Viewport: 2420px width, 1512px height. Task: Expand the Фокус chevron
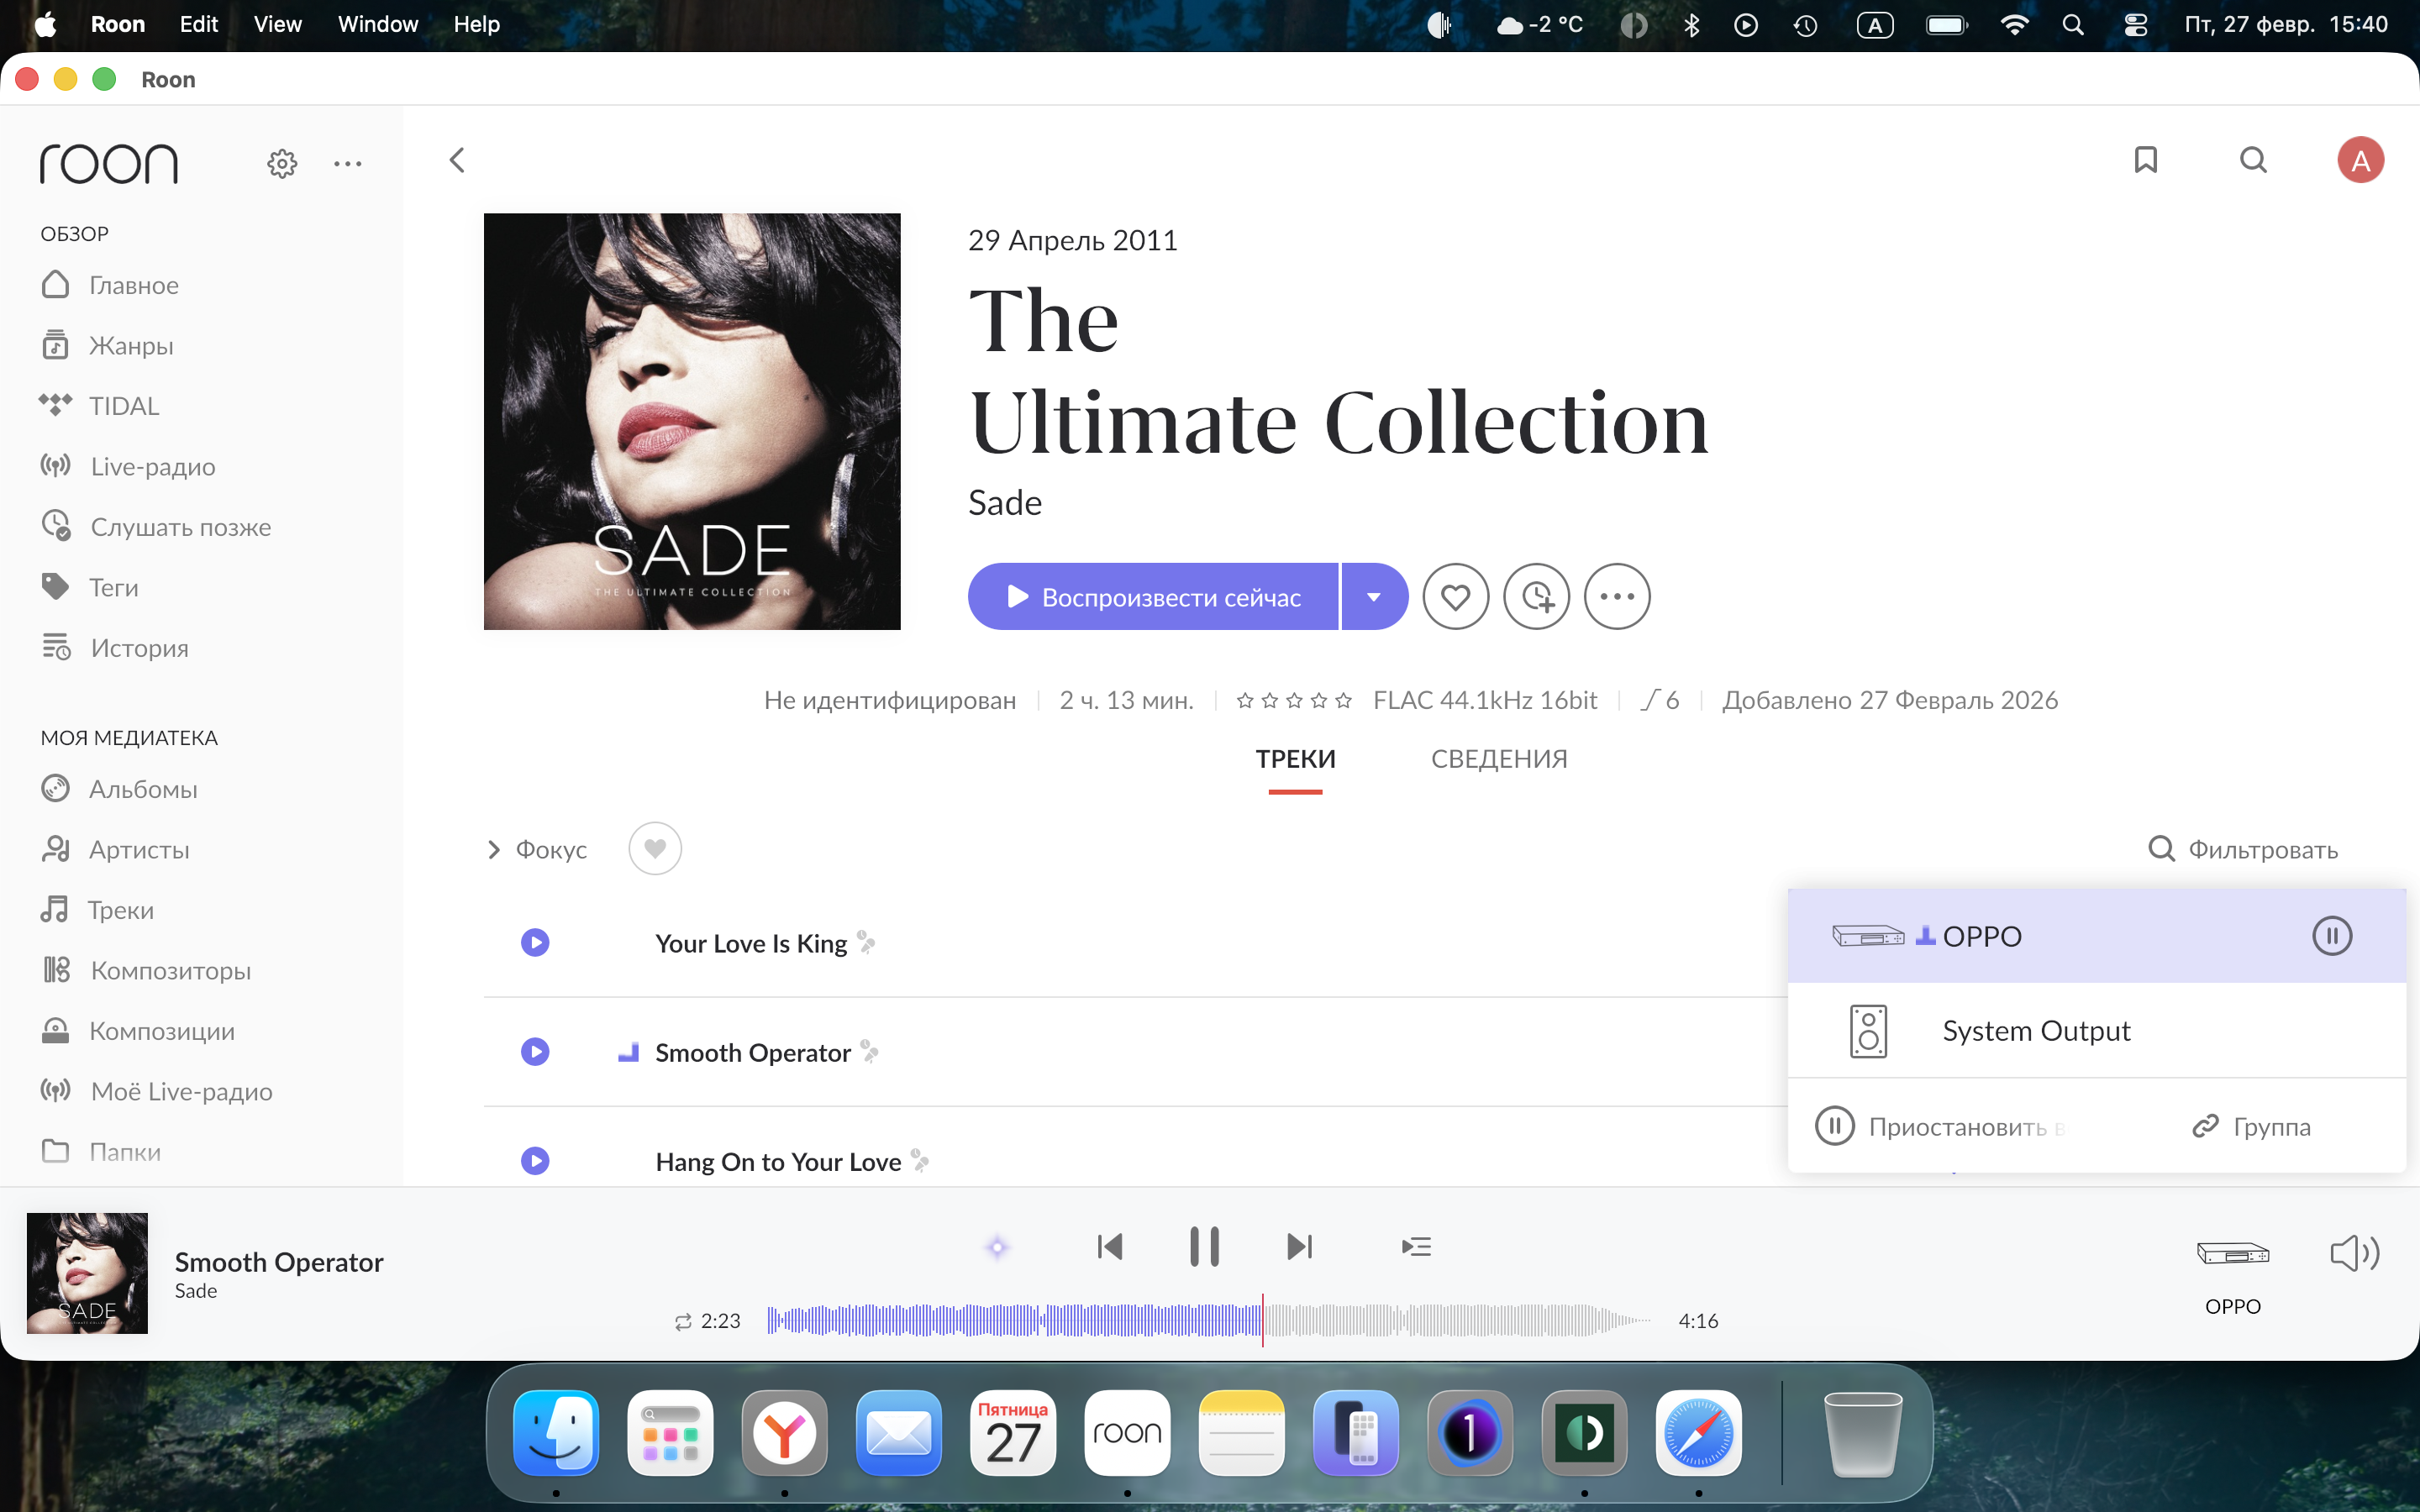[493, 849]
